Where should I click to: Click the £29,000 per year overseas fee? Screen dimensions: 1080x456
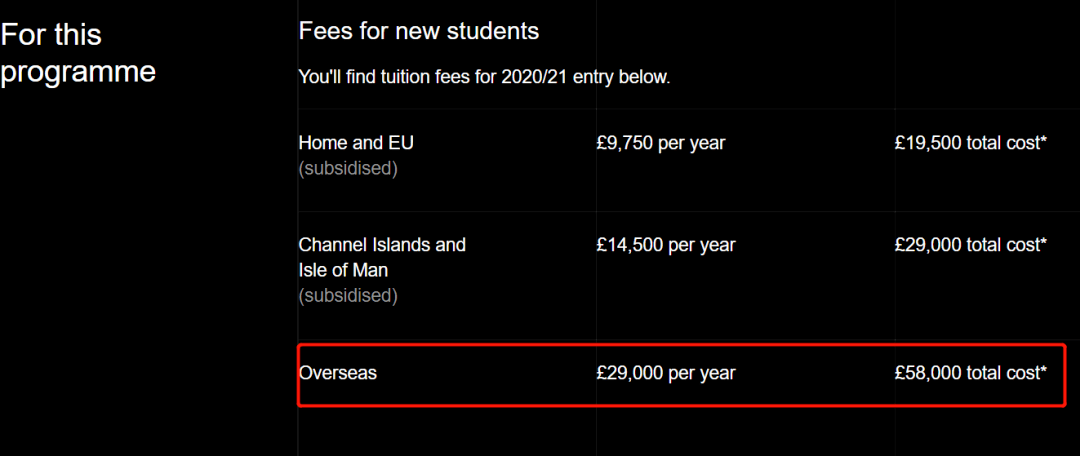click(x=666, y=373)
